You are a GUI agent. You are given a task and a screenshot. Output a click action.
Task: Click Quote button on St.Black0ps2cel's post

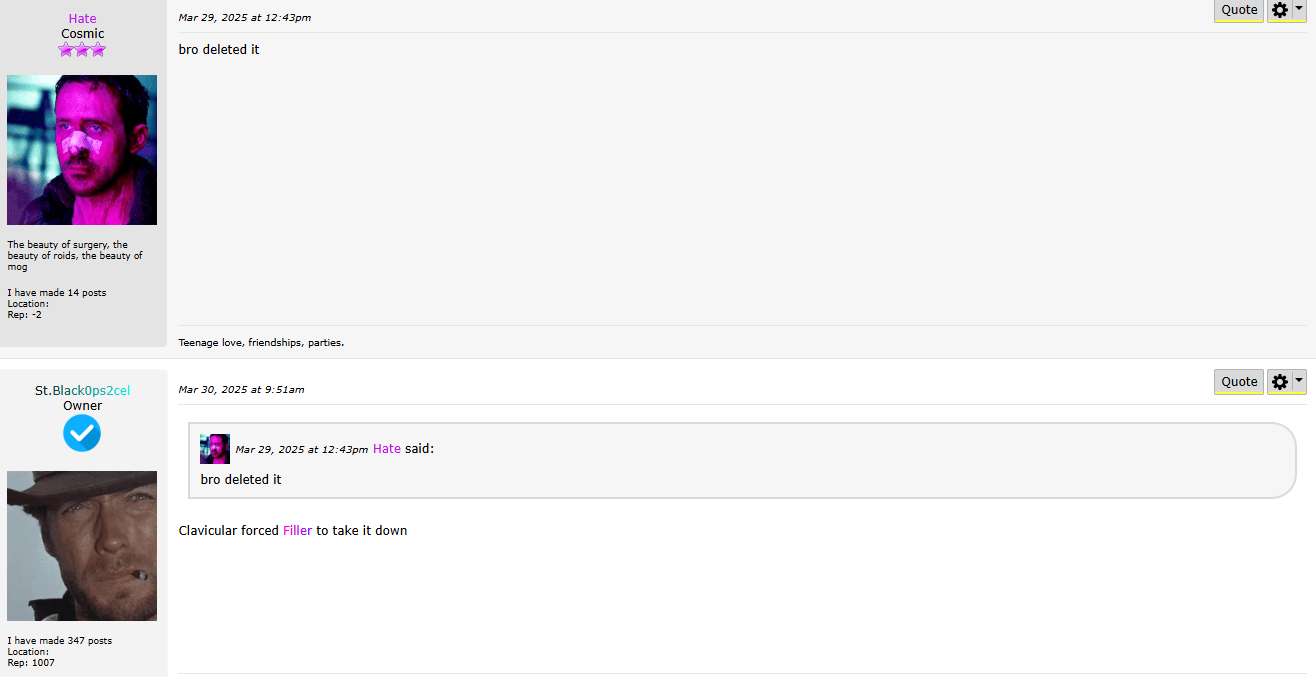coord(1239,381)
